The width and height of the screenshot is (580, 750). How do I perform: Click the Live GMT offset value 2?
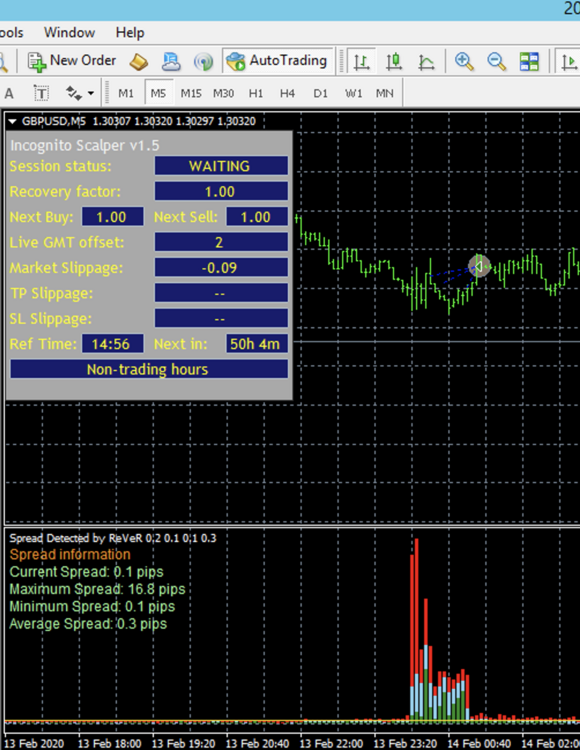click(221, 242)
